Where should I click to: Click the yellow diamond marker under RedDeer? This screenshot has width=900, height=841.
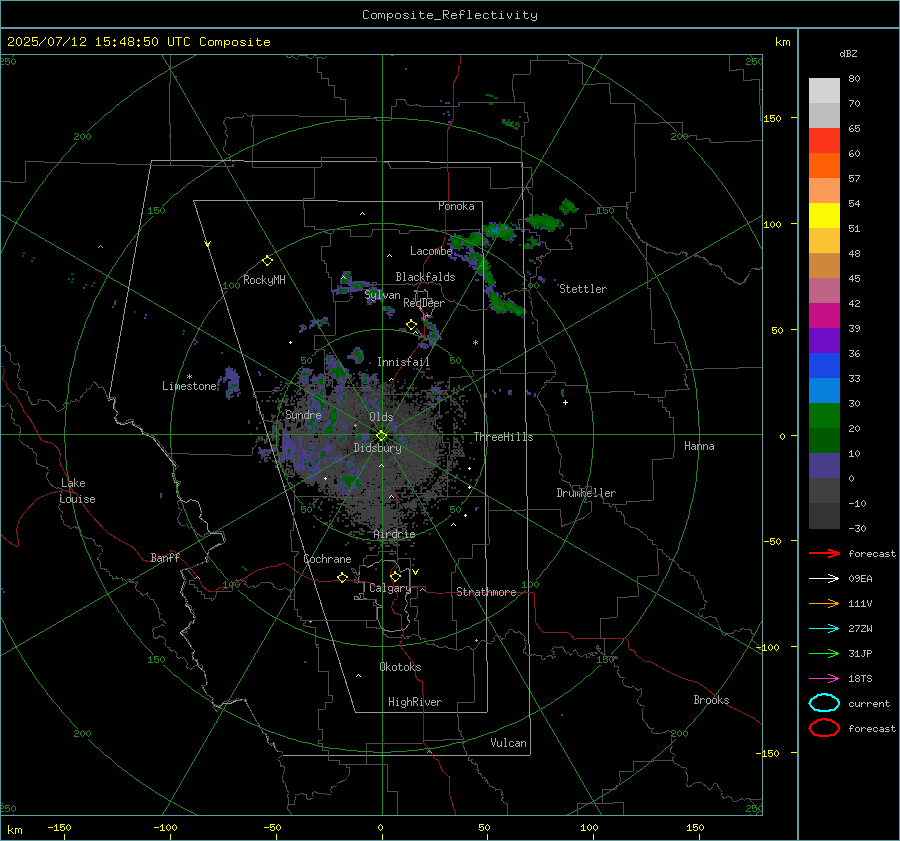pyautogui.click(x=411, y=325)
